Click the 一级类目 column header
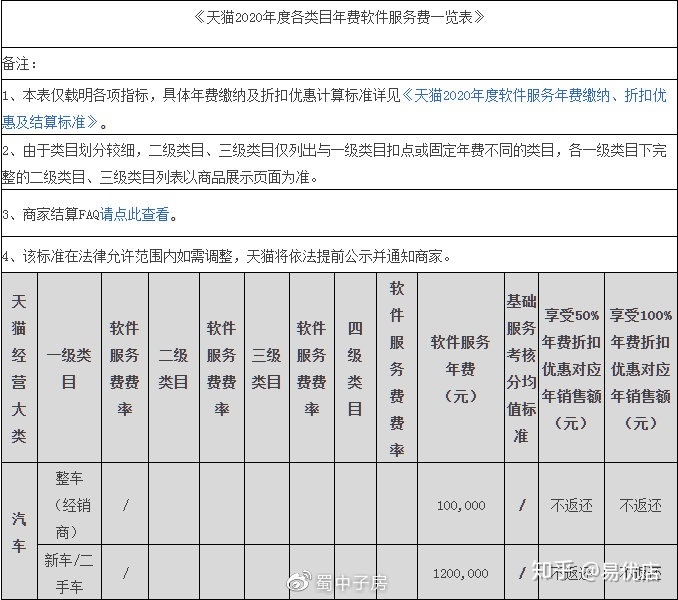The height and width of the screenshot is (600, 678). 69,368
